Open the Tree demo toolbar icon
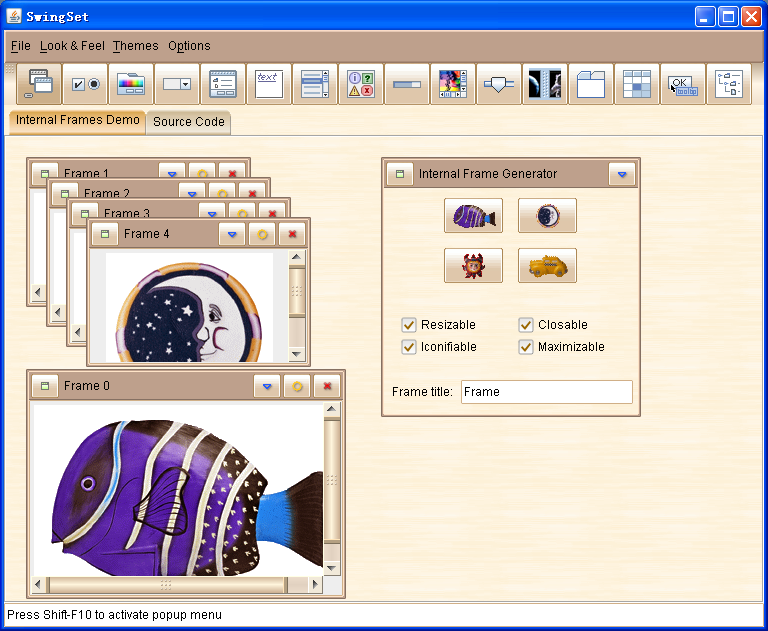The width and height of the screenshot is (768, 631). tap(730, 84)
